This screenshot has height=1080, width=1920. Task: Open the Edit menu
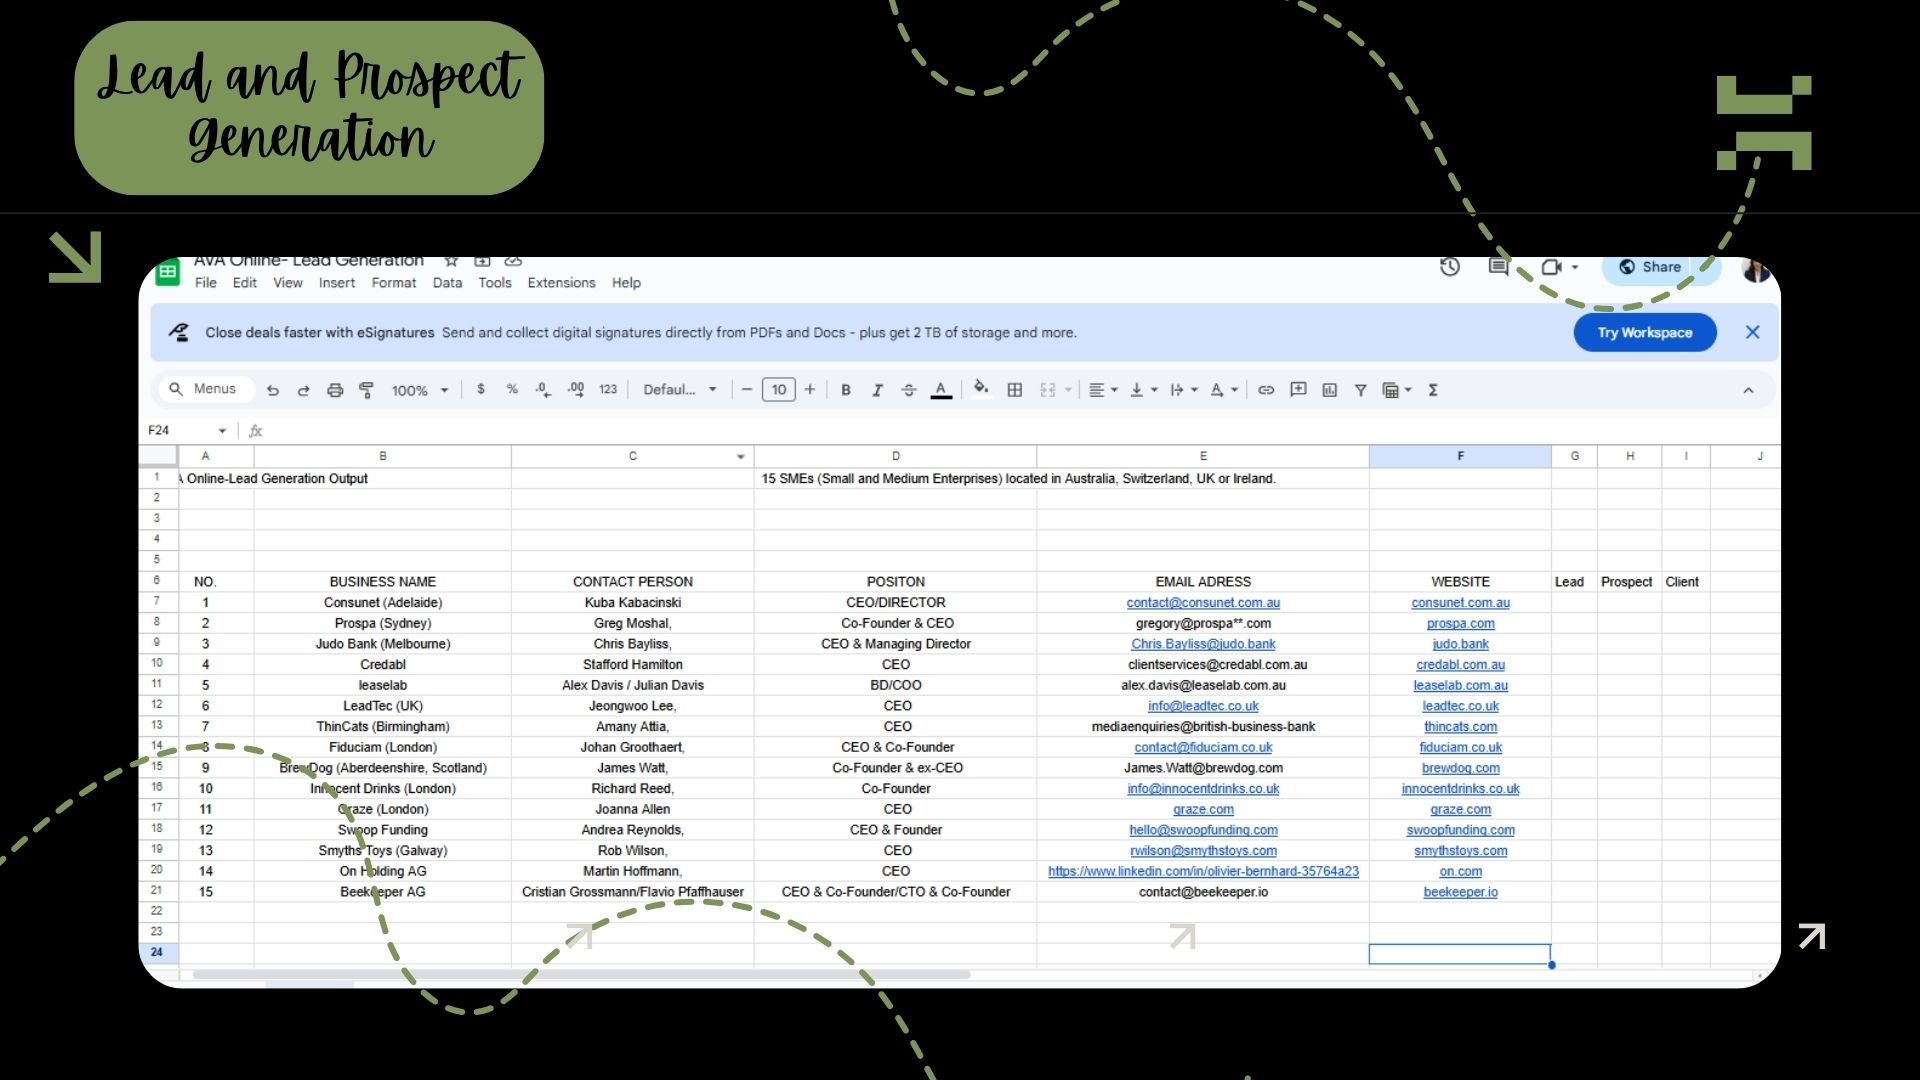point(245,283)
